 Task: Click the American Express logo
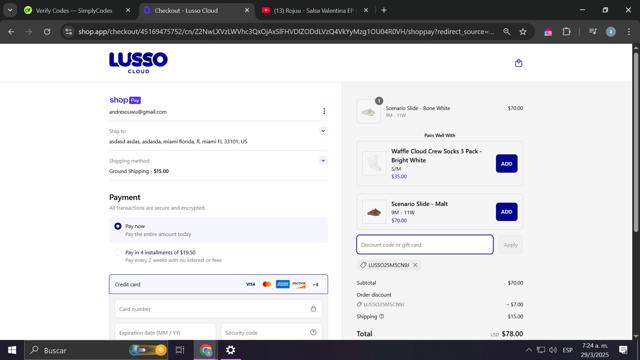click(x=282, y=284)
